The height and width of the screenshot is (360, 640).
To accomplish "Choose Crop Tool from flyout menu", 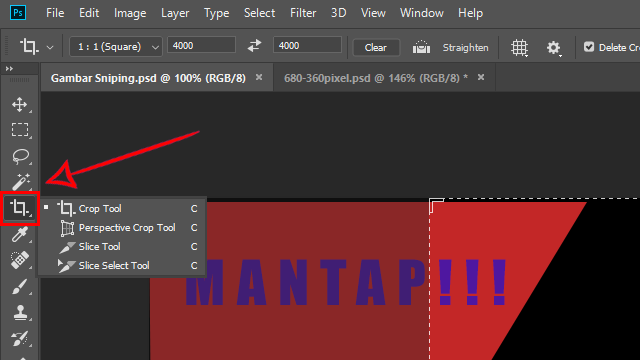I will point(122,209).
